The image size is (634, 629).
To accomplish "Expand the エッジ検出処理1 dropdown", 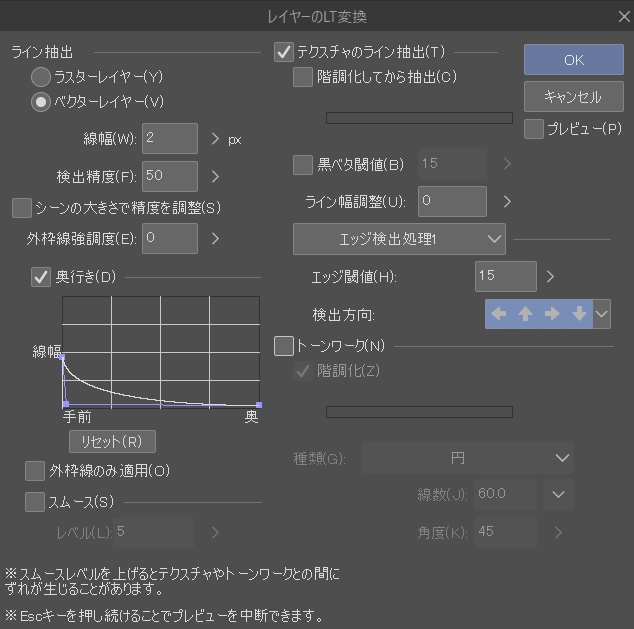I will click(x=399, y=239).
